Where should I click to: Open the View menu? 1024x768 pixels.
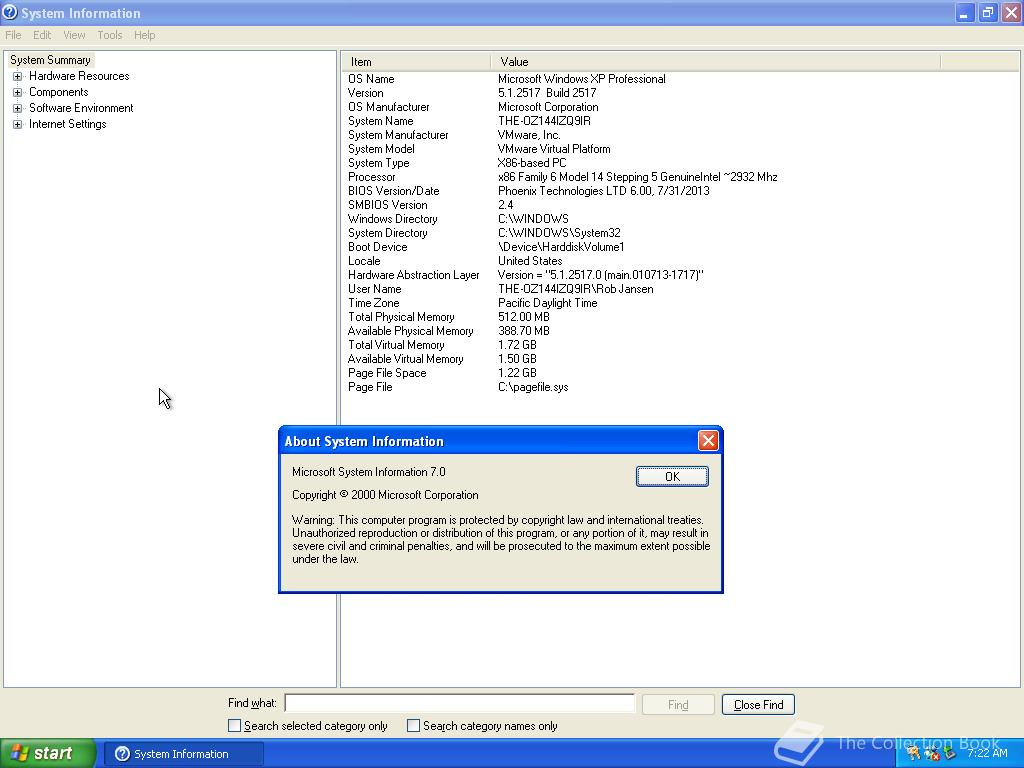(x=74, y=35)
